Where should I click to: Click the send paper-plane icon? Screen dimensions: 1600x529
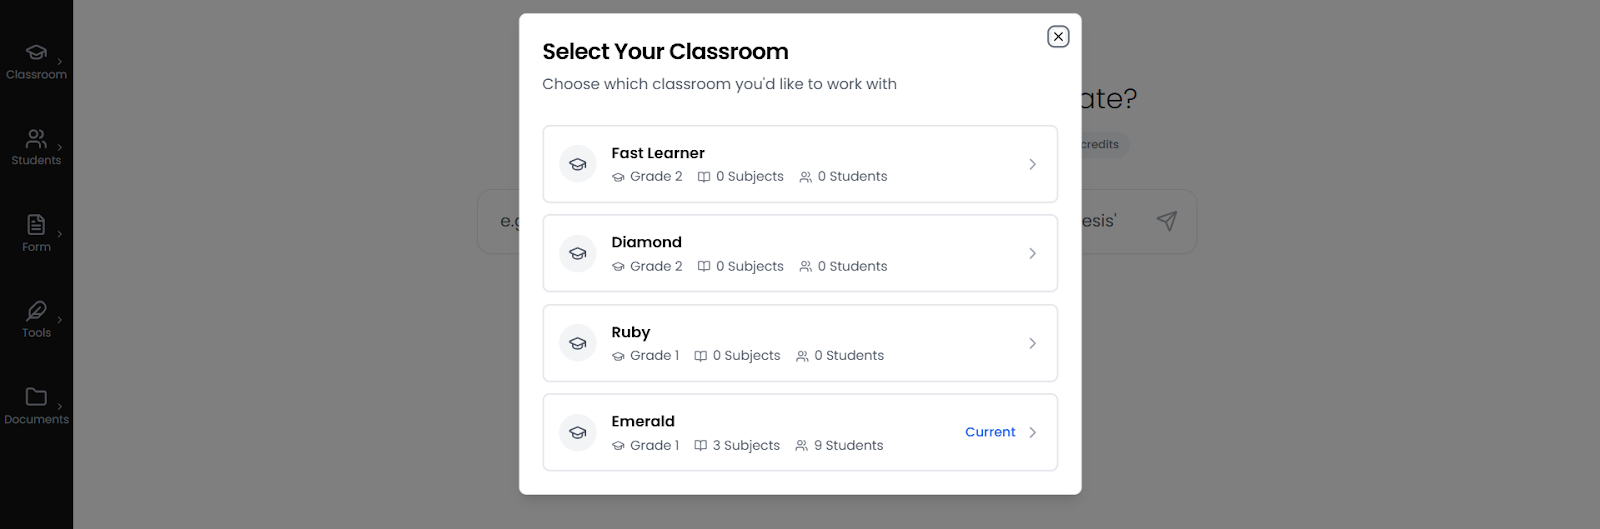(1166, 221)
